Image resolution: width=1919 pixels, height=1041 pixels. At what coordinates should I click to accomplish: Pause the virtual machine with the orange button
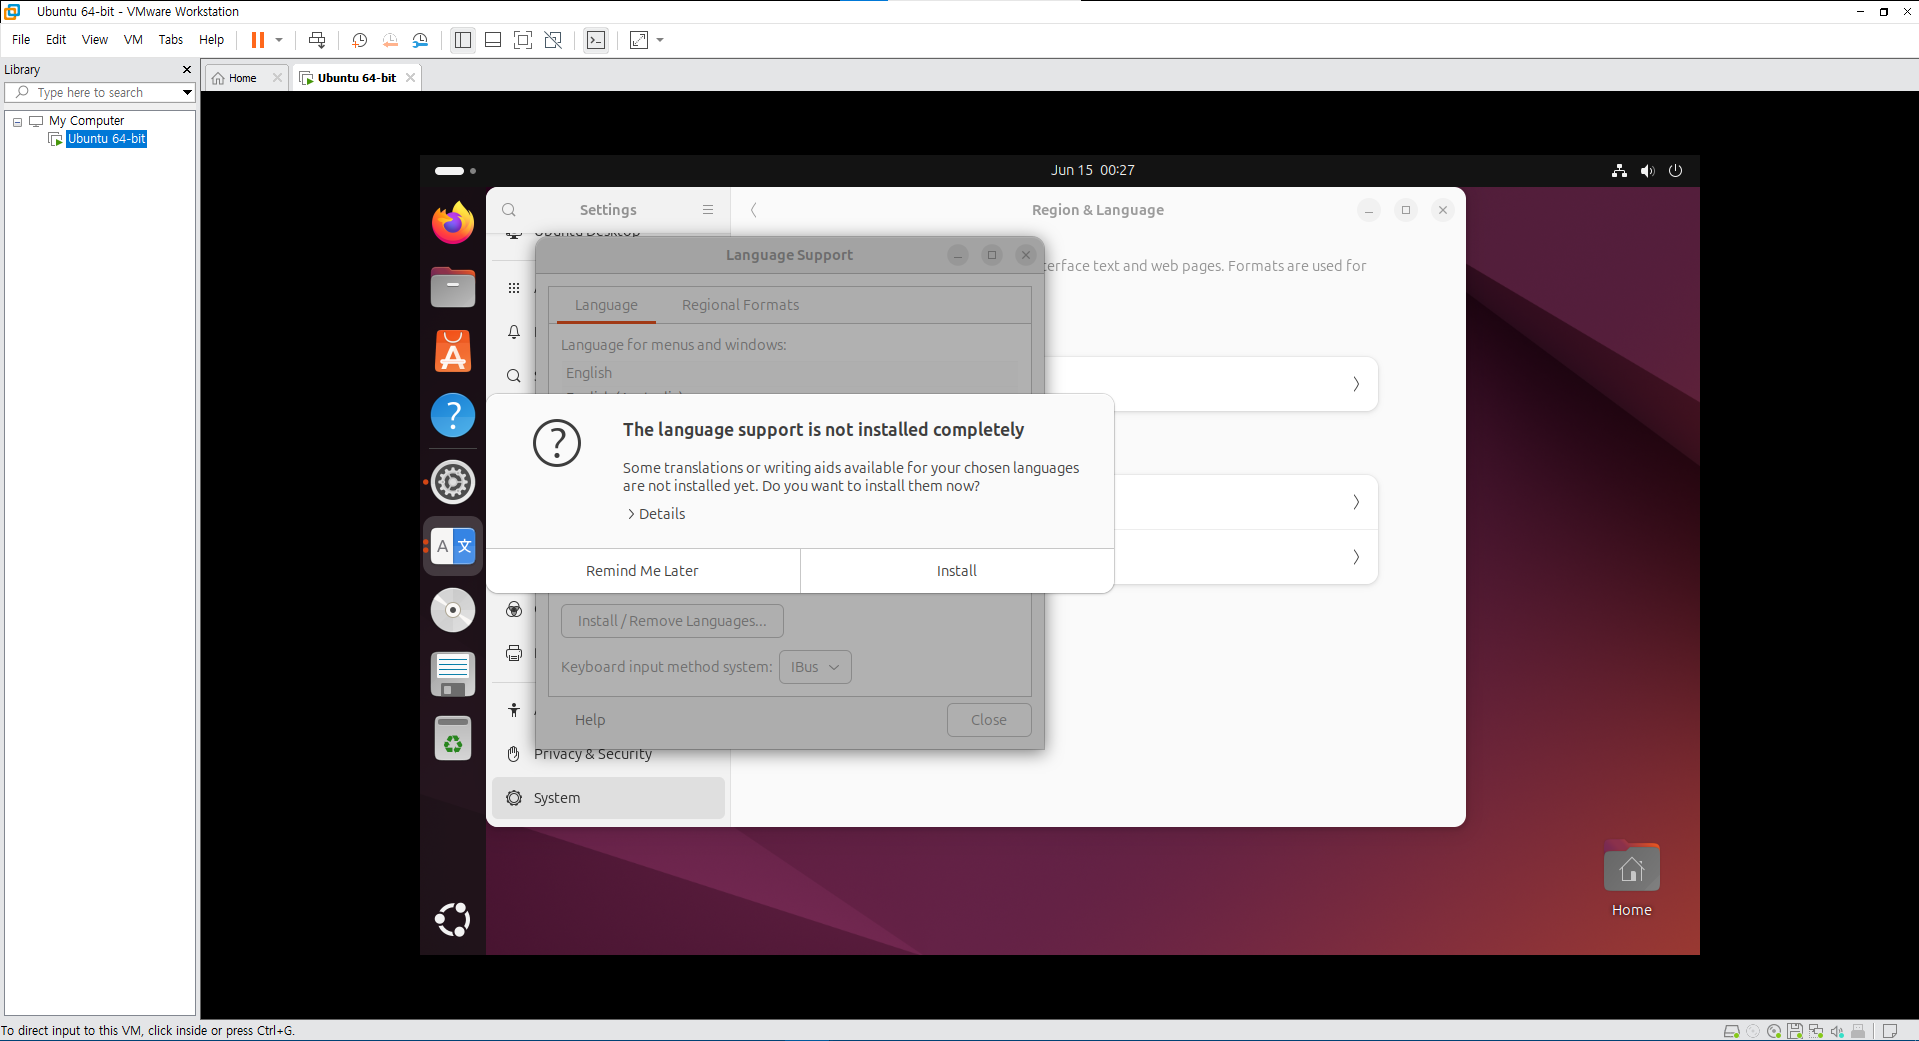click(x=257, y=40)
